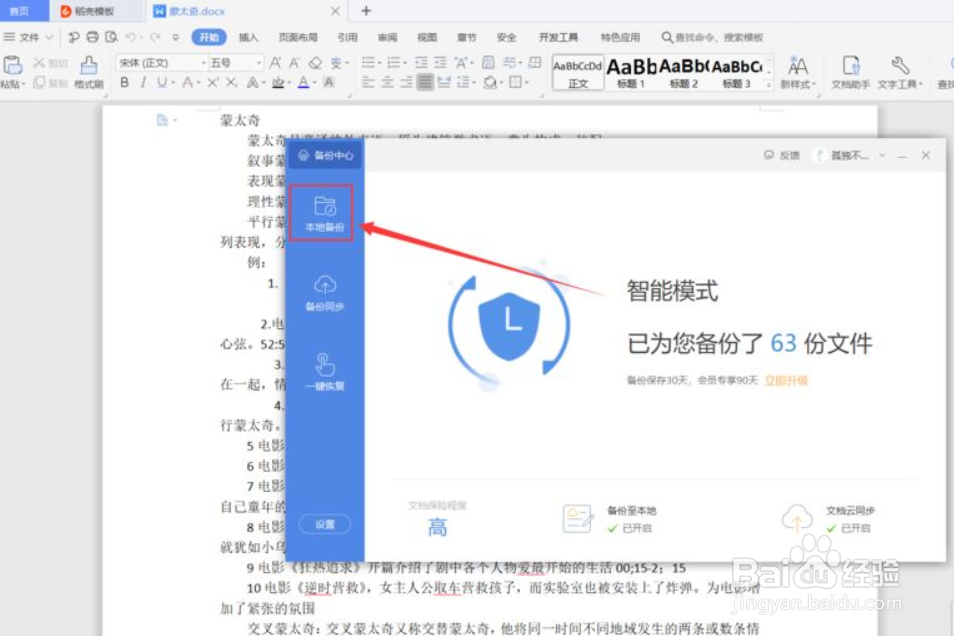
Task: Click the 设置 settings button
Action: point(324,525)
